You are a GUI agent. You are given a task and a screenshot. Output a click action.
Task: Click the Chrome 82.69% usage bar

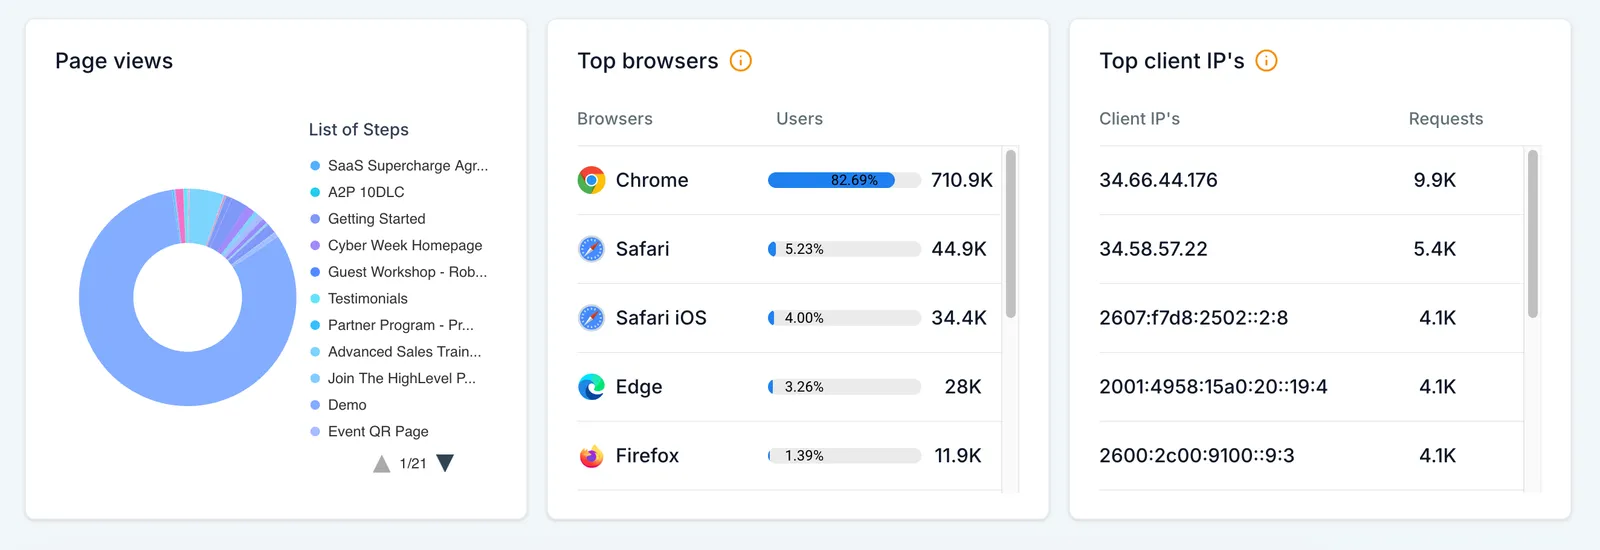tap(844, 180)
